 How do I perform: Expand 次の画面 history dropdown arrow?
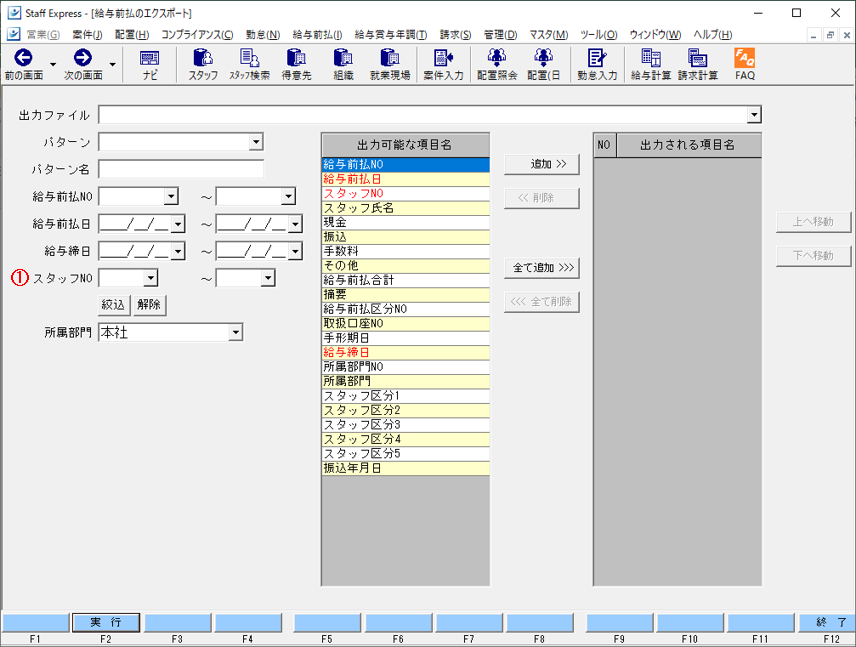click(112, 64)
